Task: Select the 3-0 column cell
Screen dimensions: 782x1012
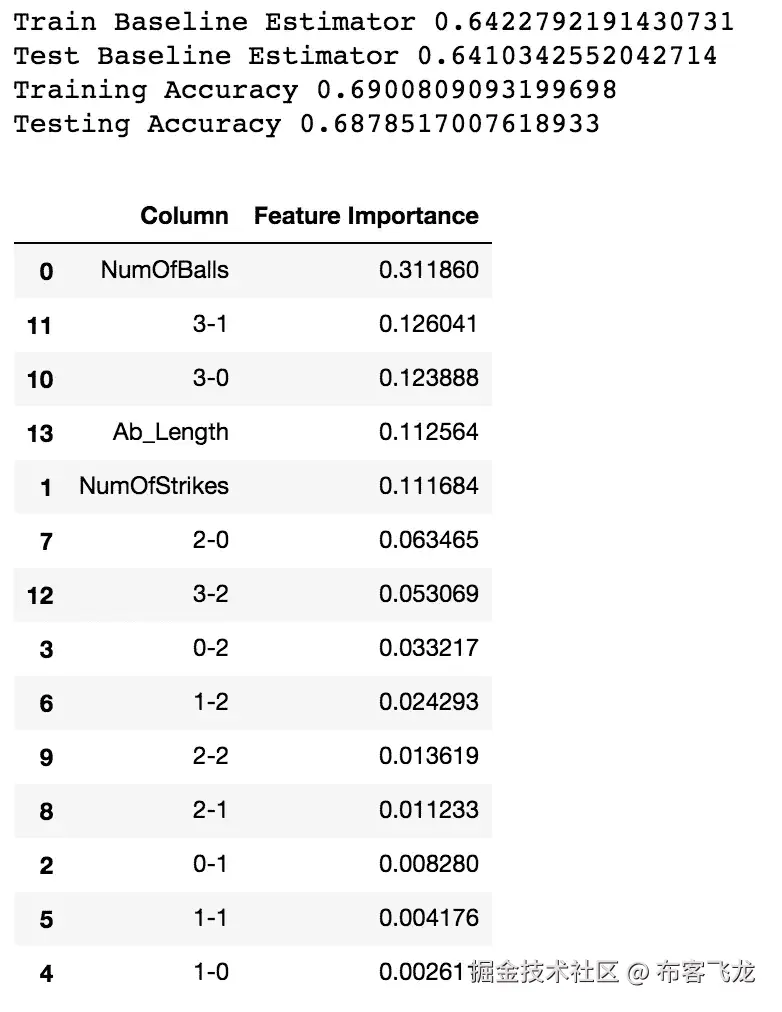Action: tap(210, 378)
